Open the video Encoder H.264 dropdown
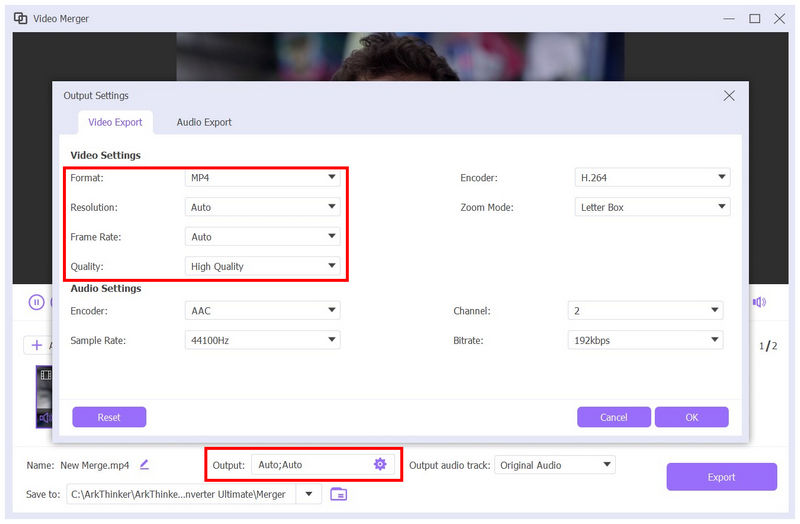 (653, 178)
